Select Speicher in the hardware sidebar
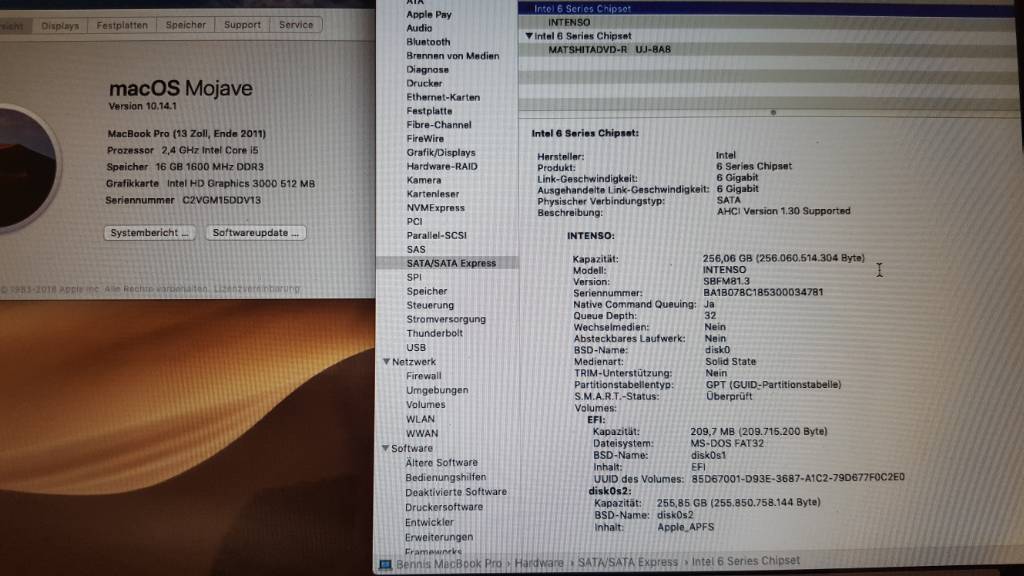The image size is (1024, 576). [x=426, y=291]
